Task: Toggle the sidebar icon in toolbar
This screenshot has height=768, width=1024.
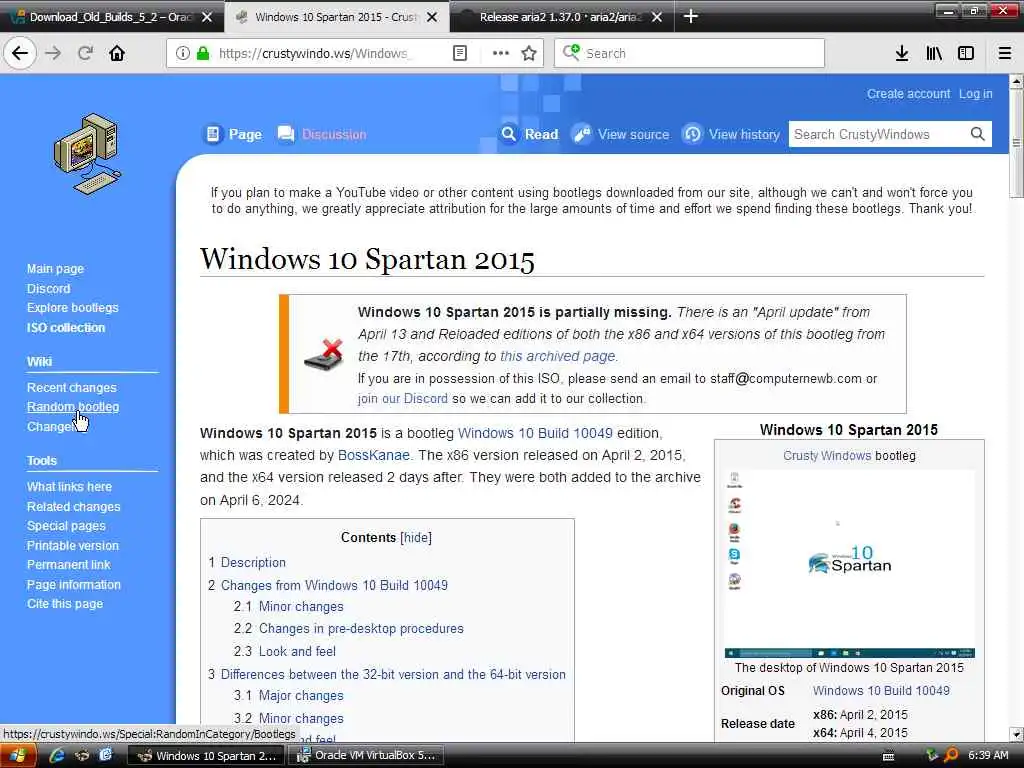Action: (x=966, y=54)
